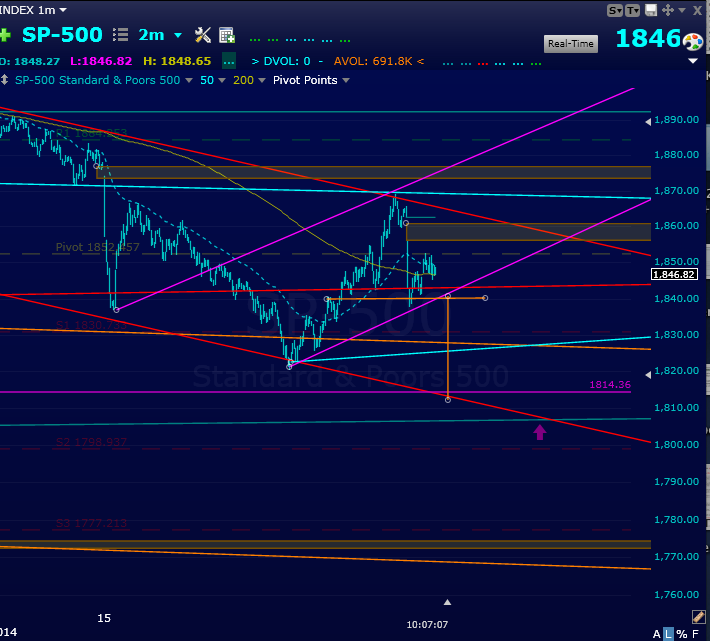
Task: Click the 10:07:07 time label
Action: 427,625
